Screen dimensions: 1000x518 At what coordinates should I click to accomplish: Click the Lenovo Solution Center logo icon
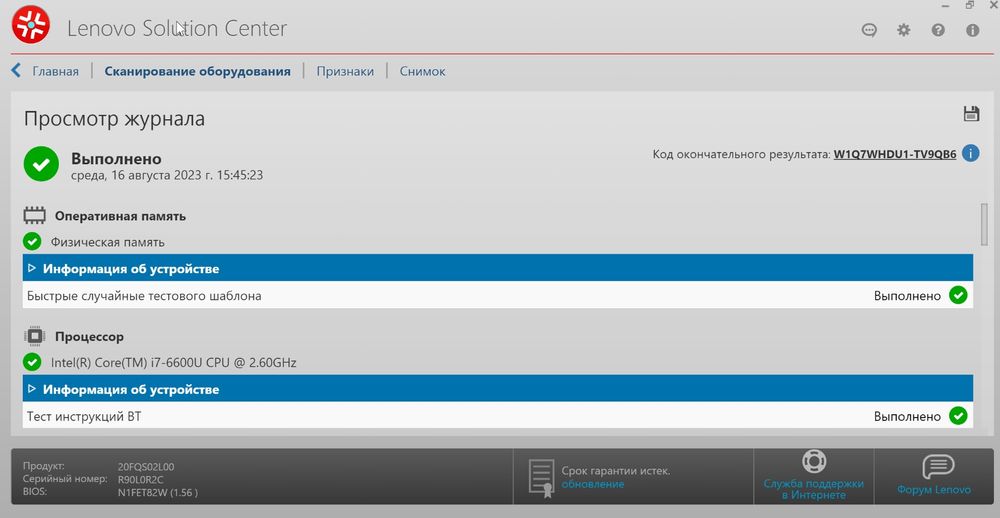point(31,24)
